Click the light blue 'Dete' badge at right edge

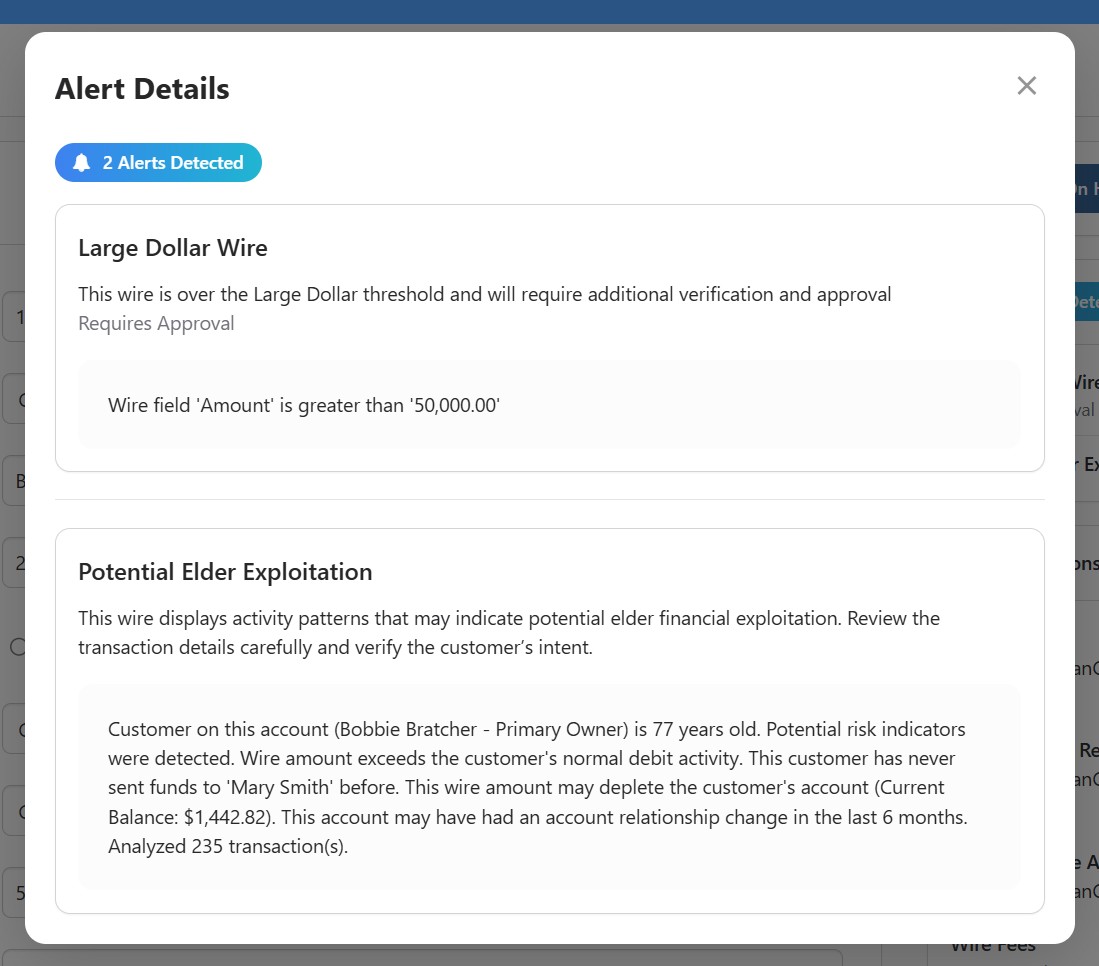1086,300
